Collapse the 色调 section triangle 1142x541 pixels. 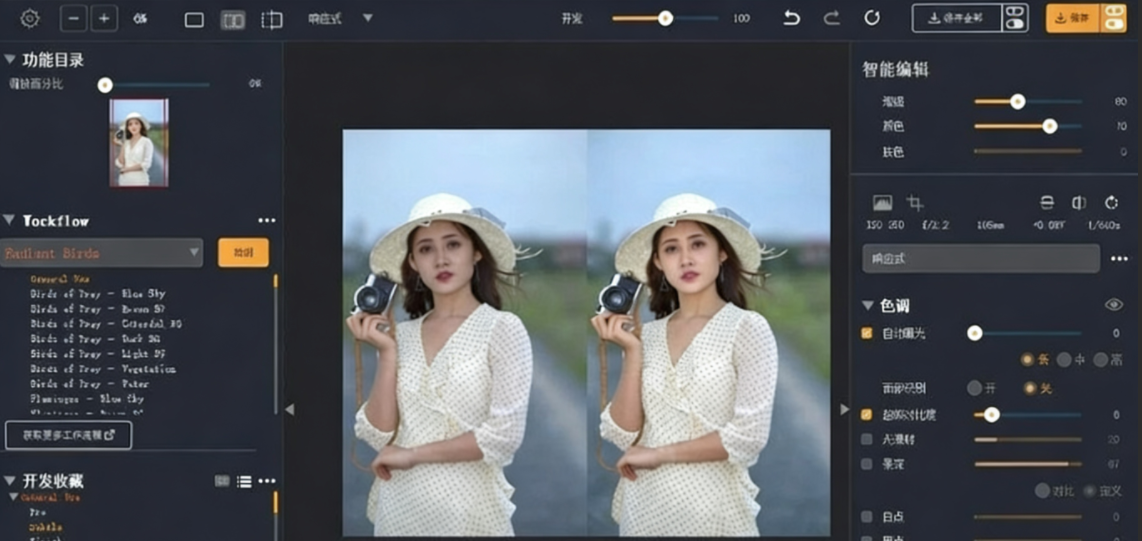[867, 306]
